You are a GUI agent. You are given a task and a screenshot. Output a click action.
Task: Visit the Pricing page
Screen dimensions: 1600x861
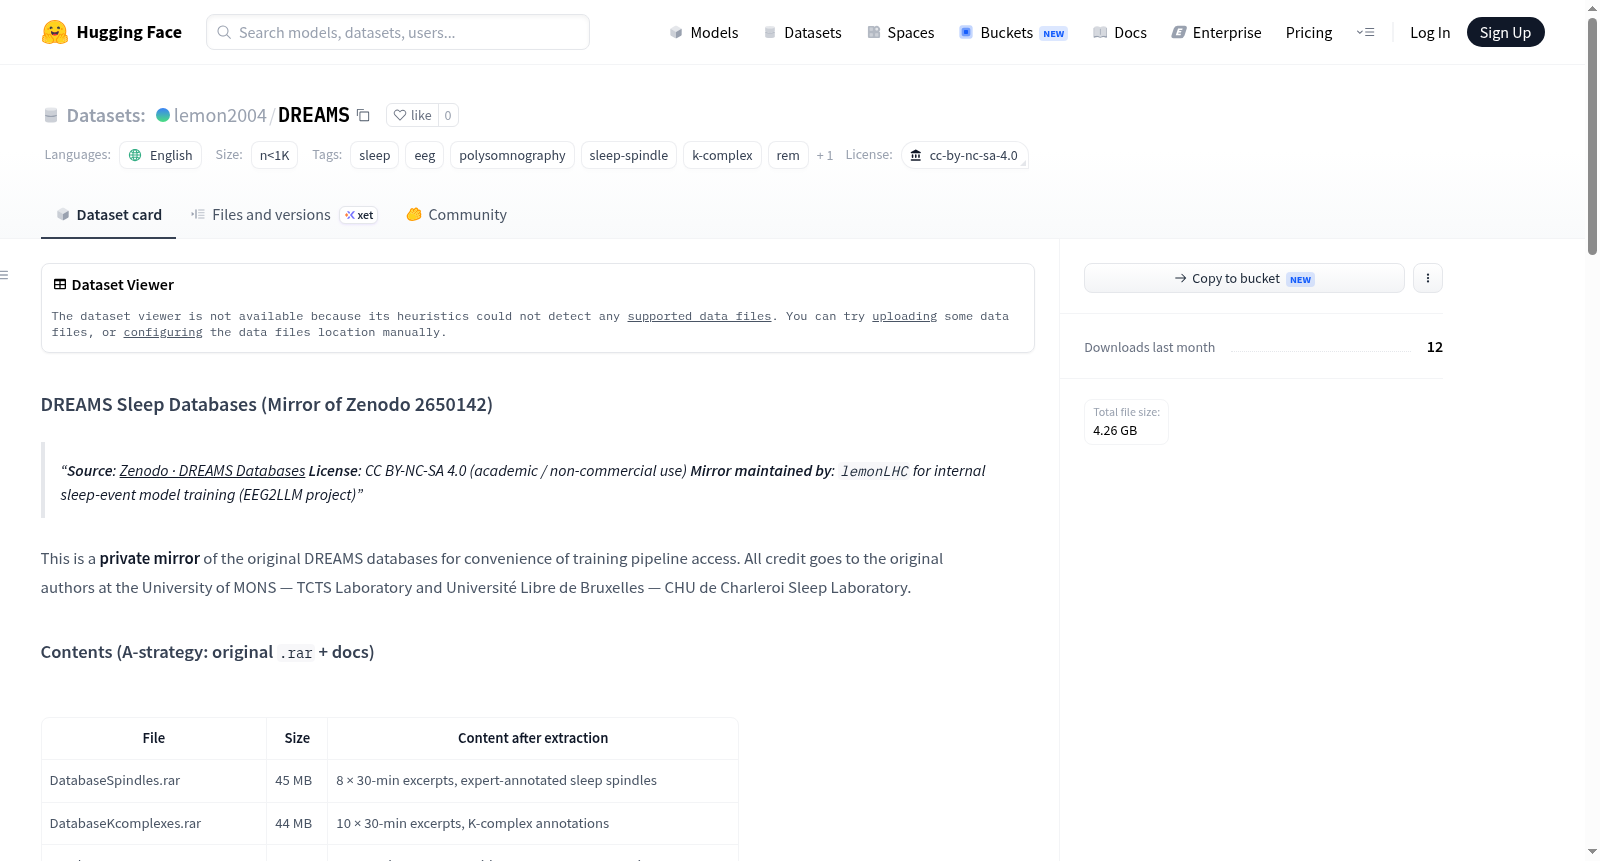coord(1309,32)
